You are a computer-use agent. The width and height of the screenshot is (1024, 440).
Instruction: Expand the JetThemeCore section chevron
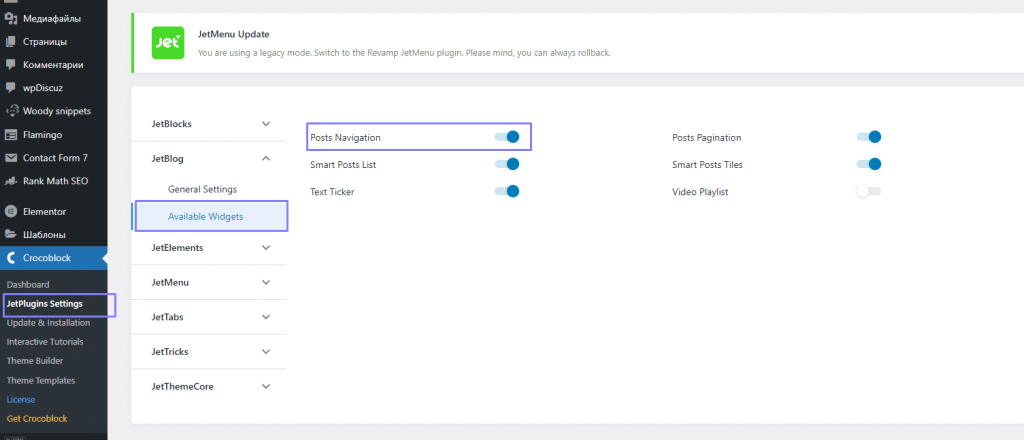click(266, 386)
